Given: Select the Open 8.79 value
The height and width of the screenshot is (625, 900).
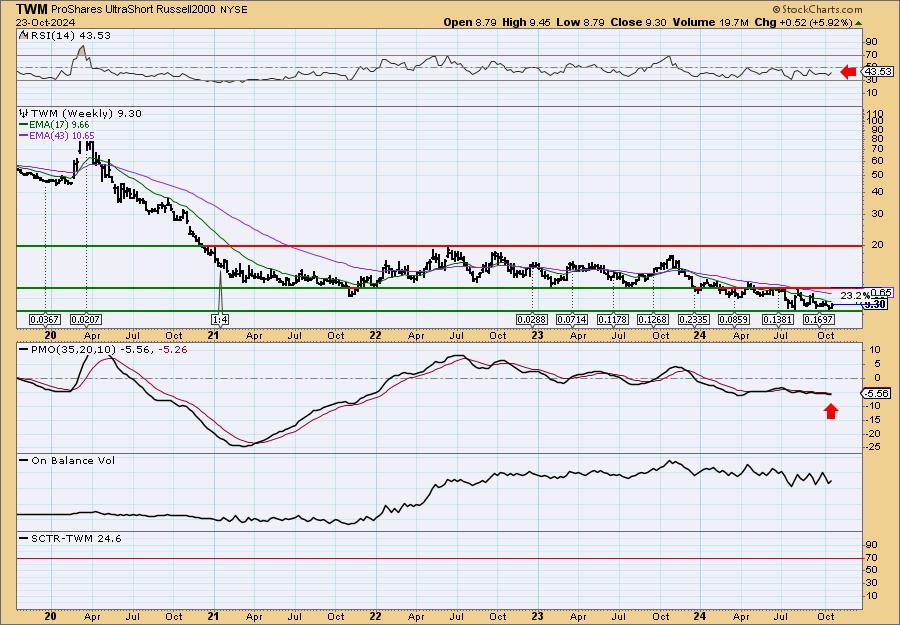Looking at the screenshot, I should (x=470, y=22).
